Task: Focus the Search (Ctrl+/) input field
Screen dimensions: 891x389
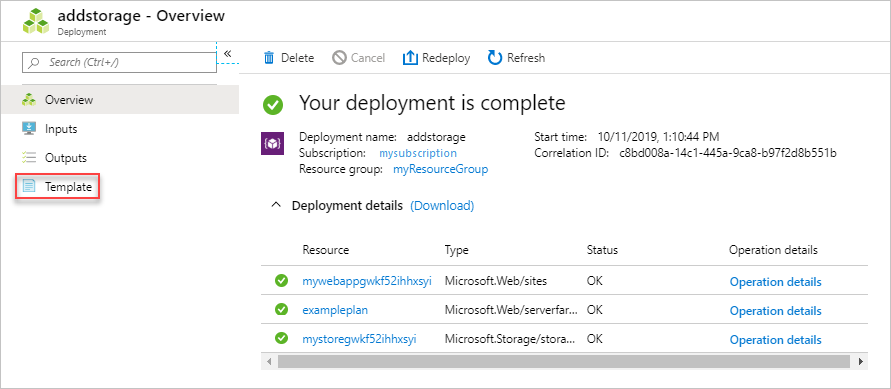Action: click(119, 62)
